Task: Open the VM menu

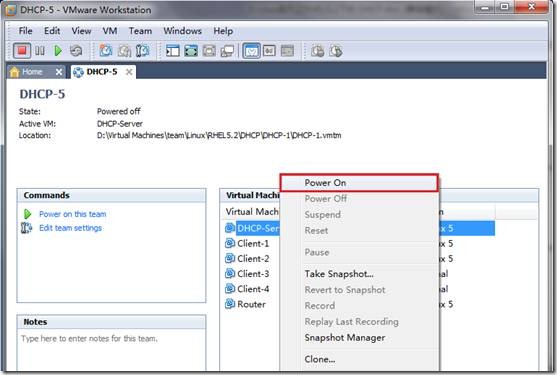Action: (x=110, y=31)
